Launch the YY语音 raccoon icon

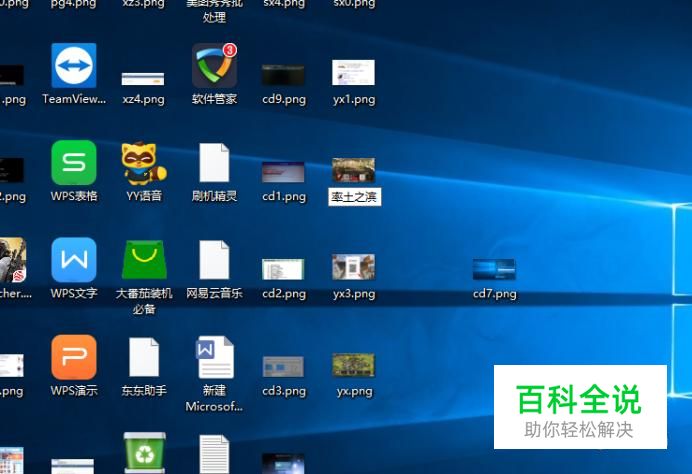click(144, 163)
